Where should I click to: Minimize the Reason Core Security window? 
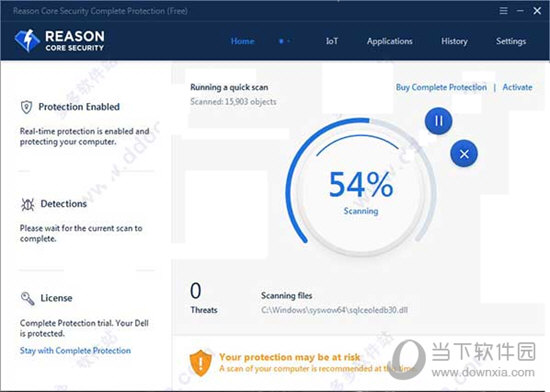tap(520, 11)
